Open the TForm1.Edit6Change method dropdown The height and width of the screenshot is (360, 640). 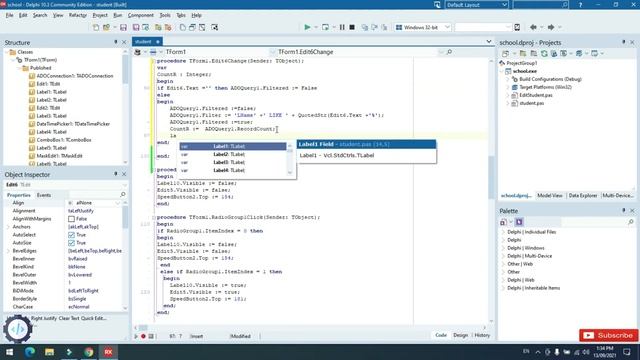(x=440, y=52)
